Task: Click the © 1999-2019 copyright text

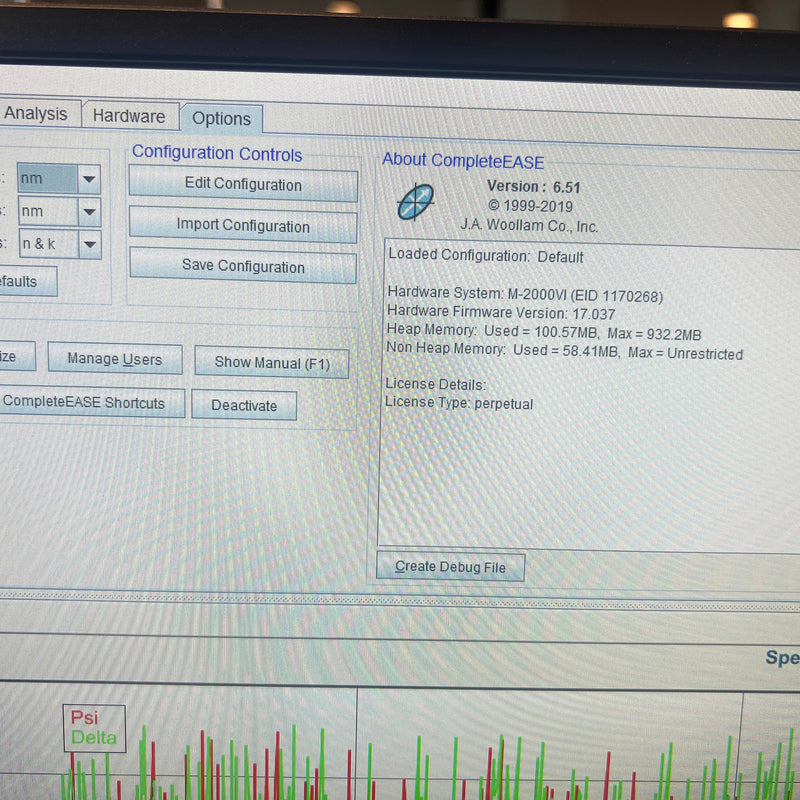Action: (531, 206)
